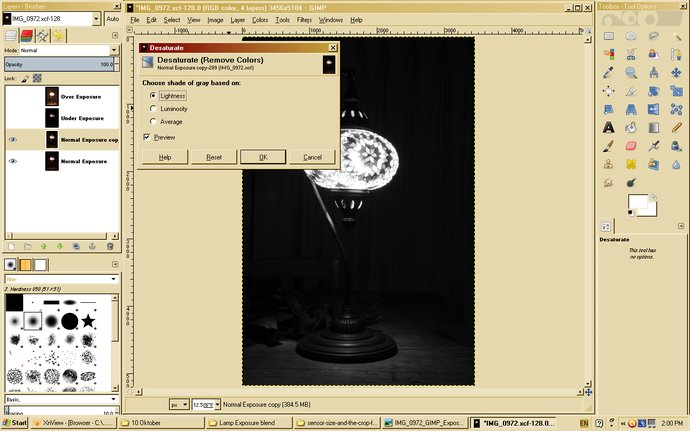690x431 pixels.
Task: Select the Bucket Fill tool
Action: [x=631, y=128]
